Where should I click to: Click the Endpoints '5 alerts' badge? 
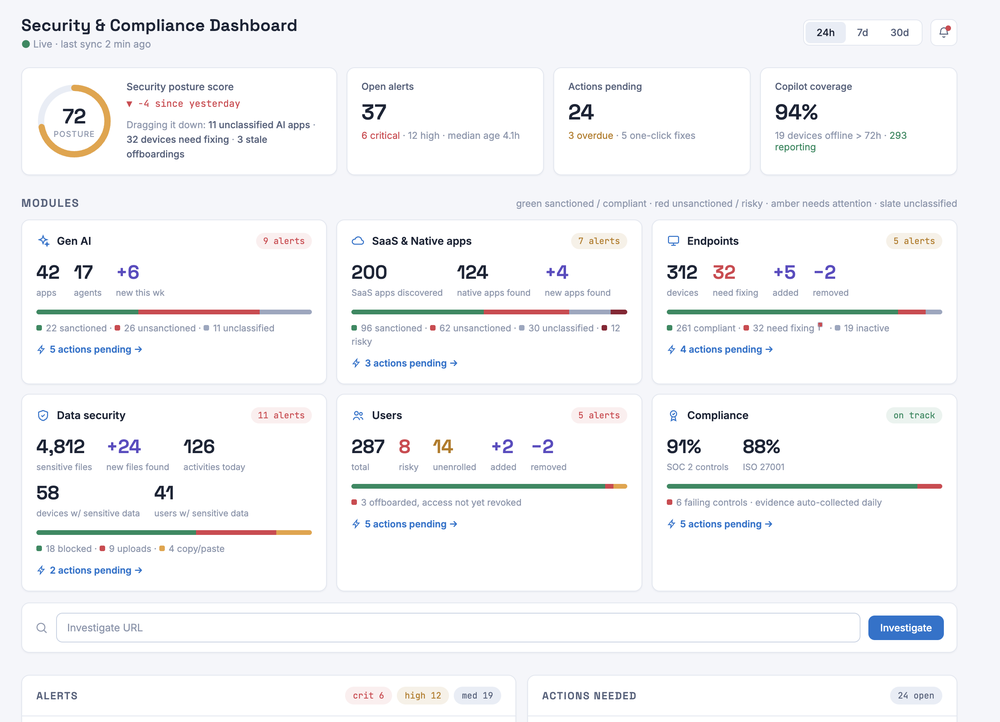pyautogui.click(x=914, y=241)
